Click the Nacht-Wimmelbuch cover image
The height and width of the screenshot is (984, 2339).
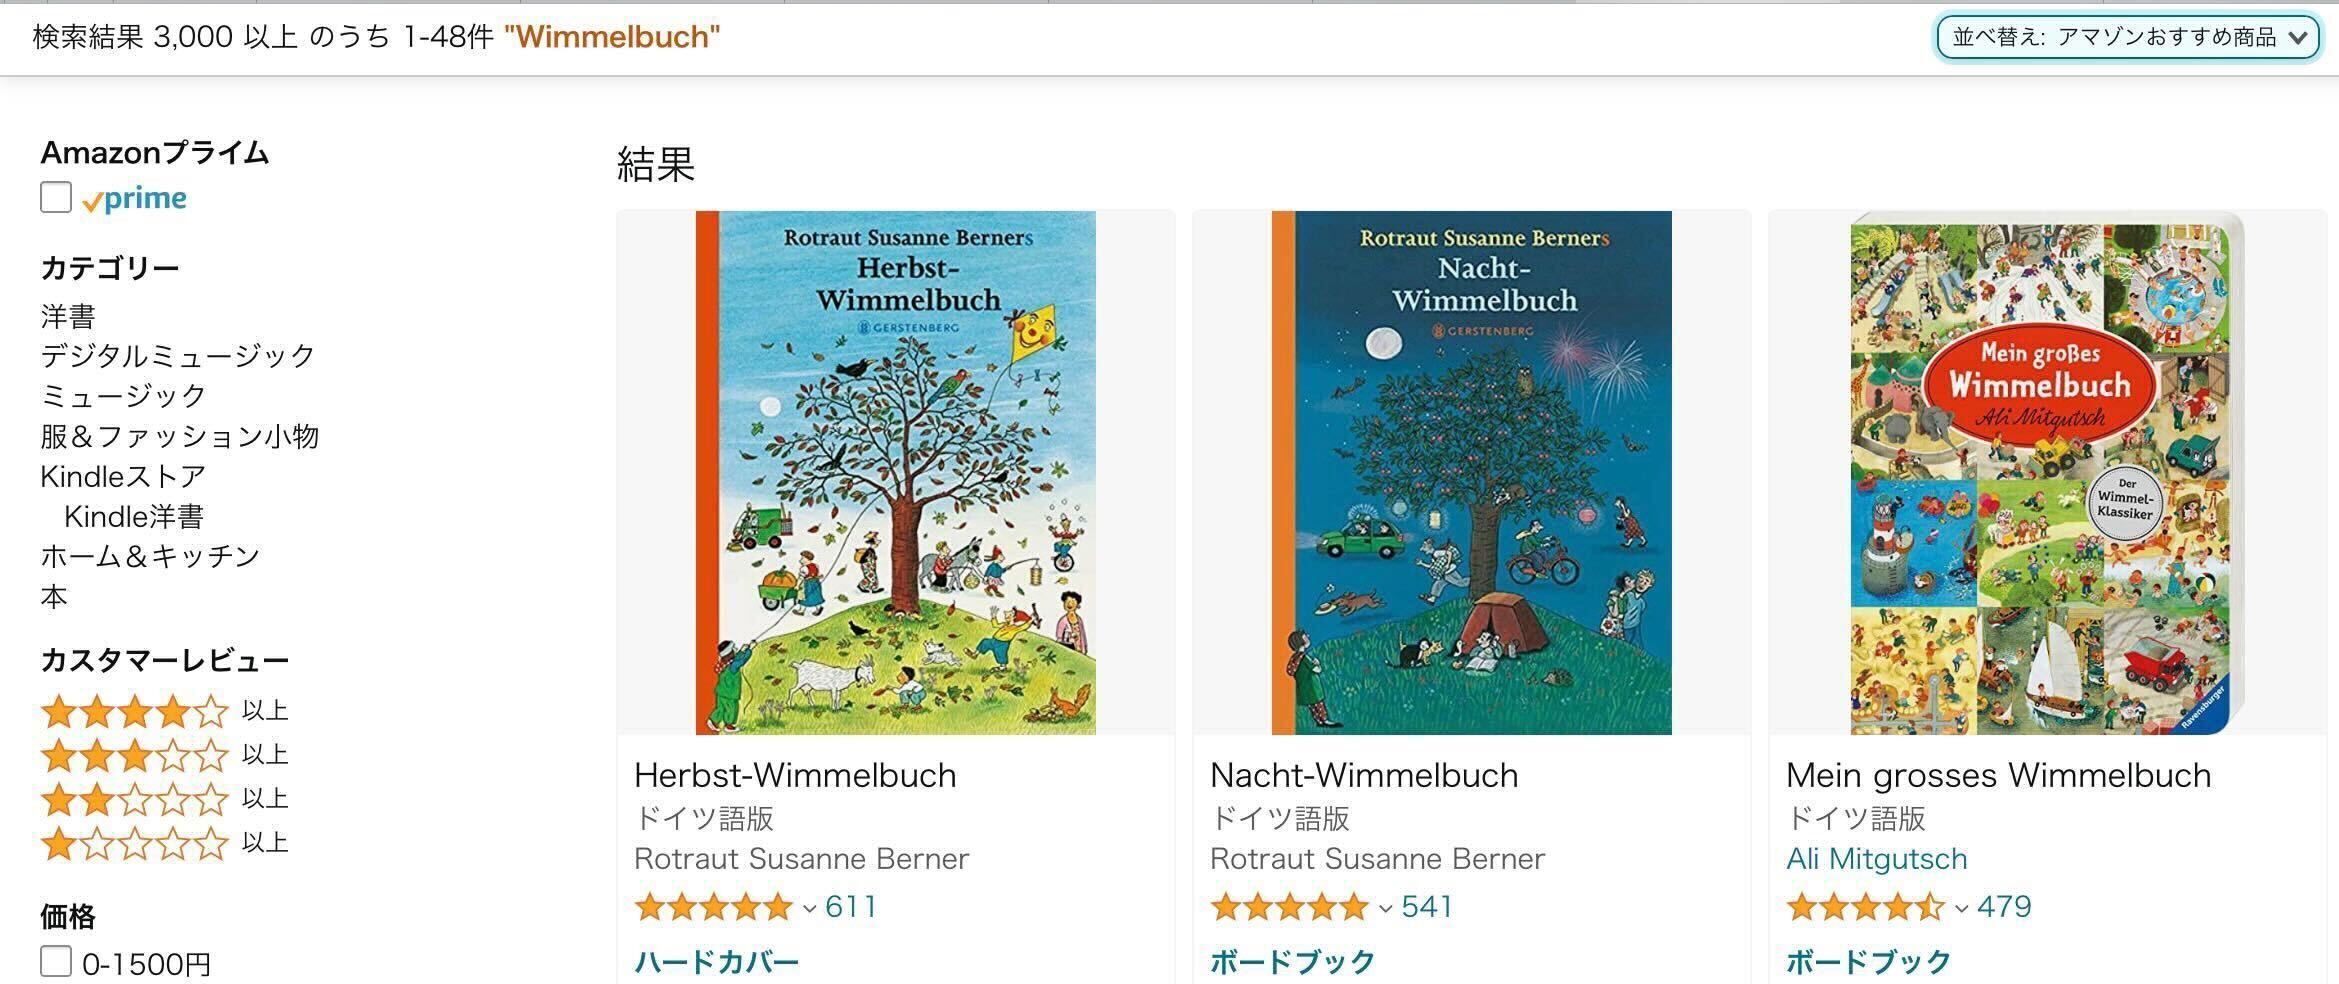(1471, 472)
